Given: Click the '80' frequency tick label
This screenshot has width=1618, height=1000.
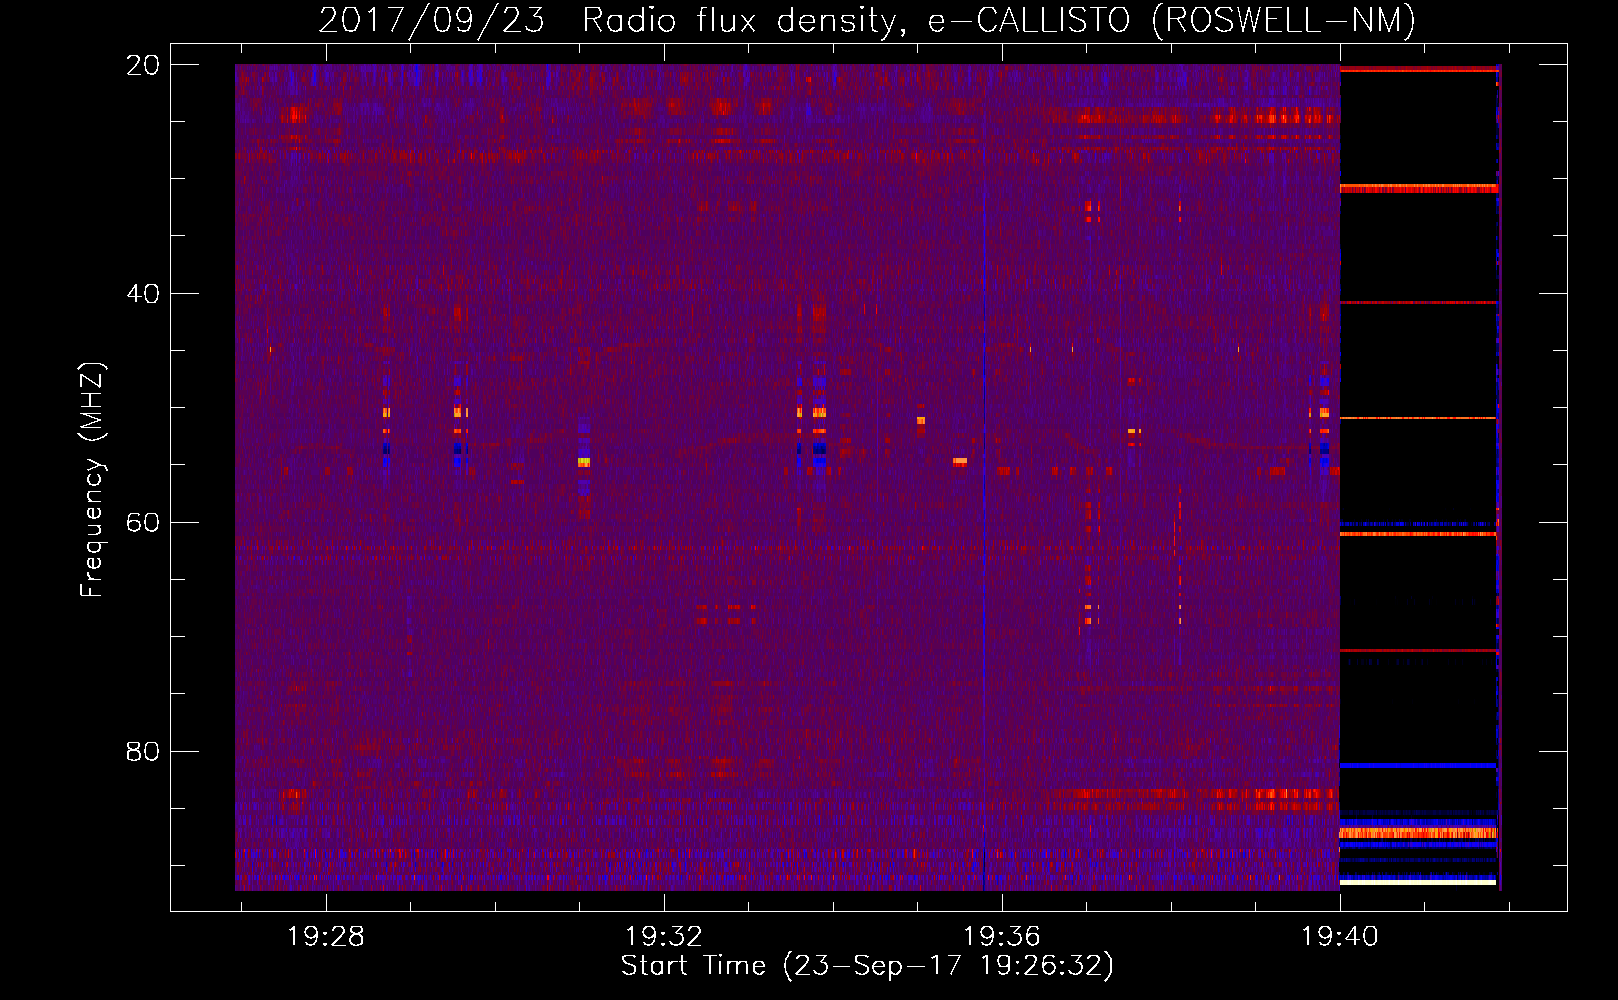Looking at the screenshot, I should [x=143, y=751].
